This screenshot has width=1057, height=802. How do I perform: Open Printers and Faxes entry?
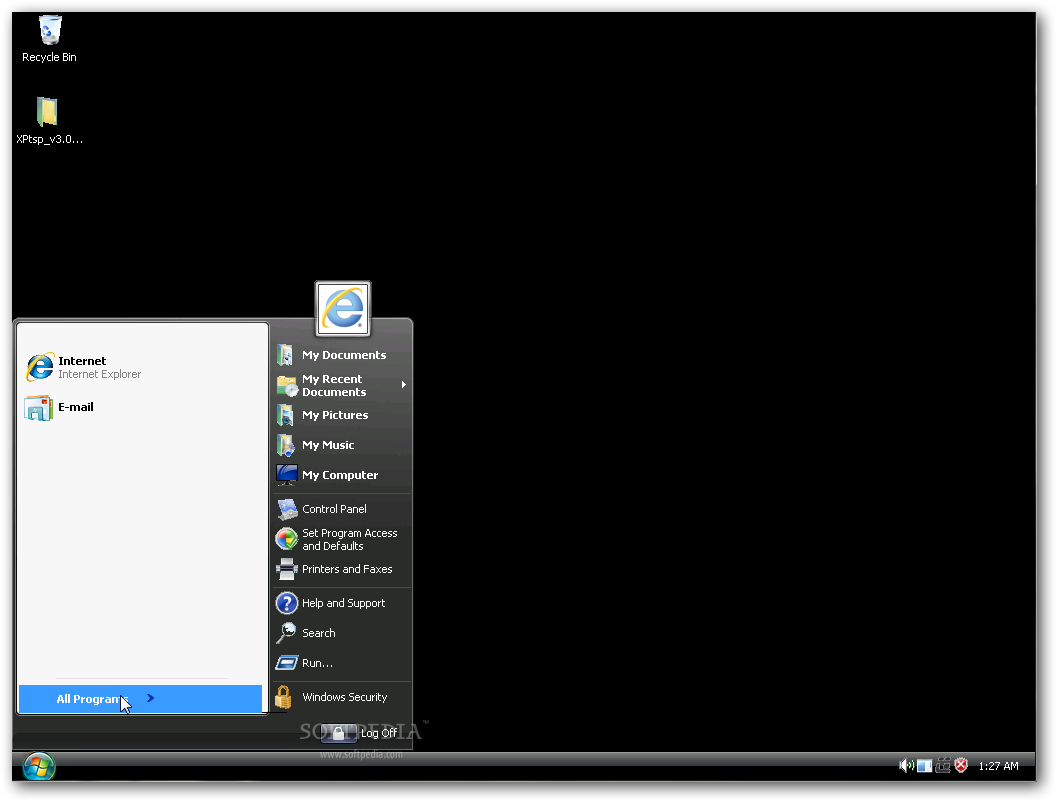(343, 569)
